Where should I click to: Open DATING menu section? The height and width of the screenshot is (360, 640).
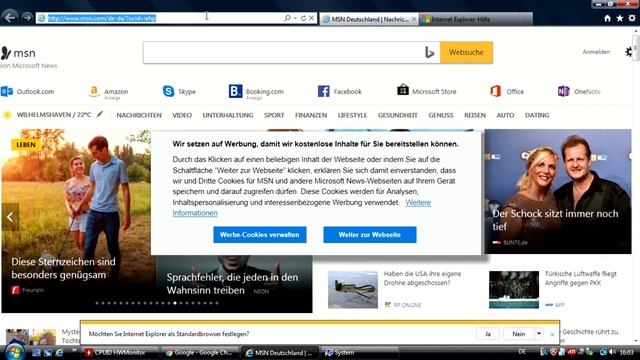pyautogui.click(x=537, y=115)
